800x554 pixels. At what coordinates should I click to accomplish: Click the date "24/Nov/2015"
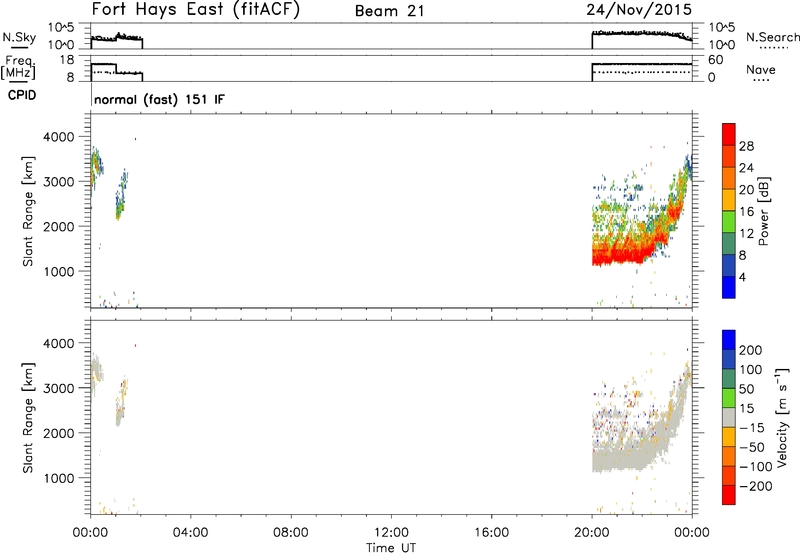[639, 10]
